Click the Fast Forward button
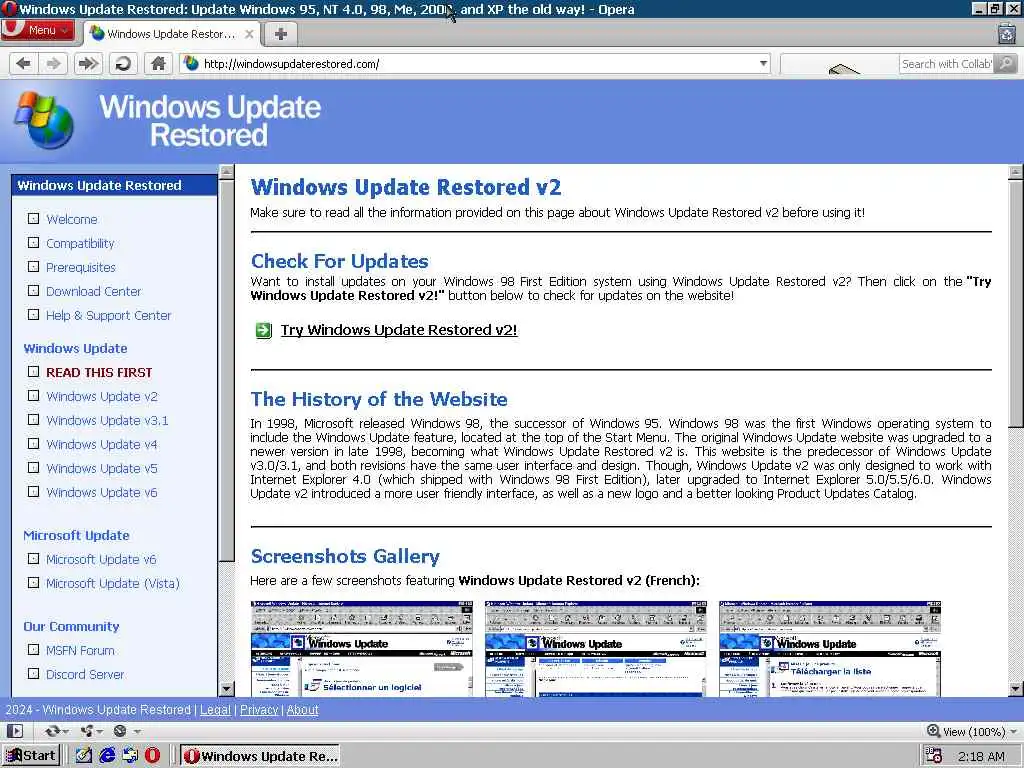 pos(88,63)
